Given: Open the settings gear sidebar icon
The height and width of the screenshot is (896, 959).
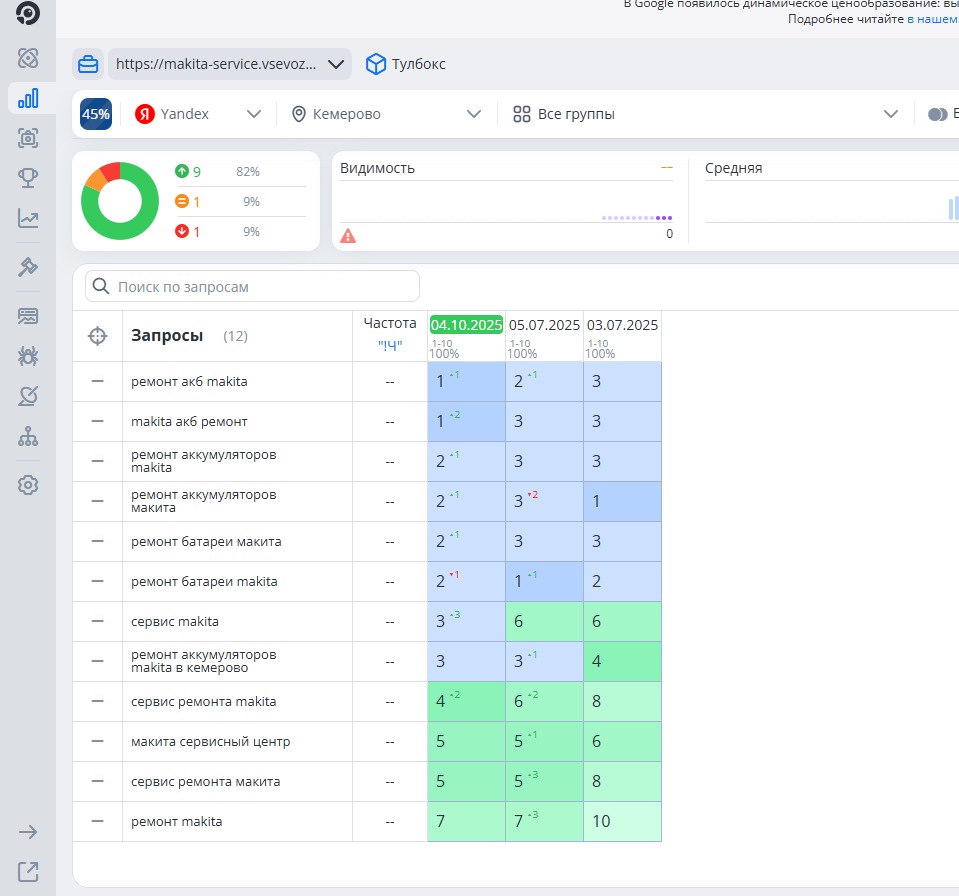Looking at the screenshot, I should click(28, 485).
